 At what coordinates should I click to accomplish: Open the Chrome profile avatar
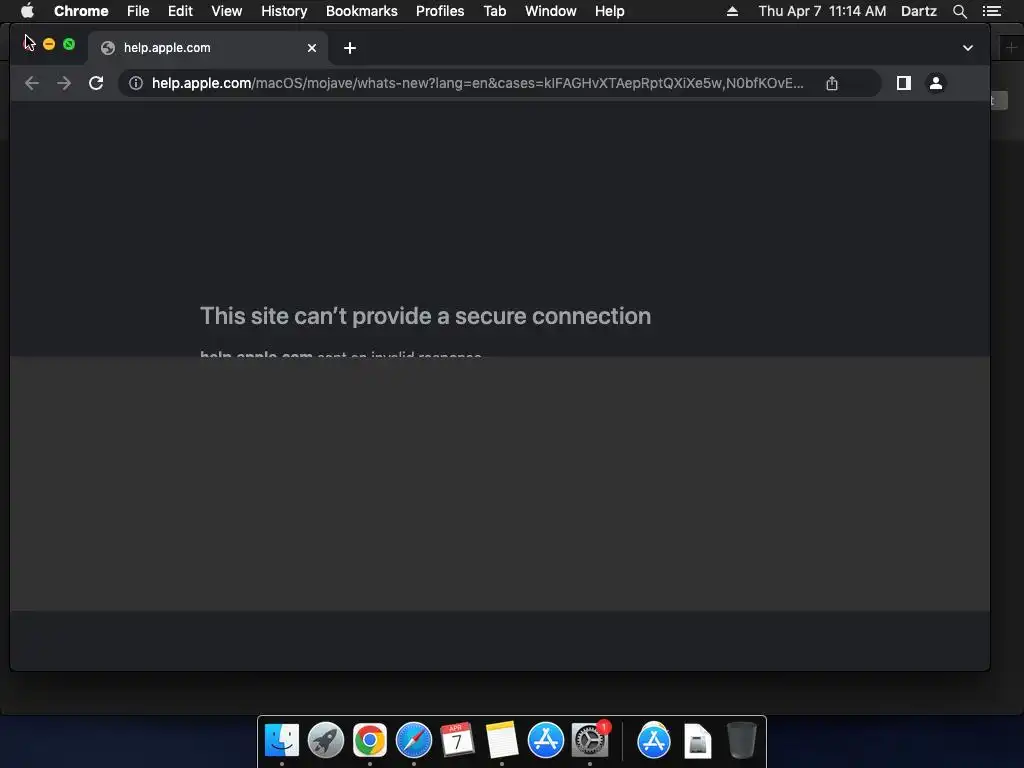pyautogui.click(x=936, y=83)
